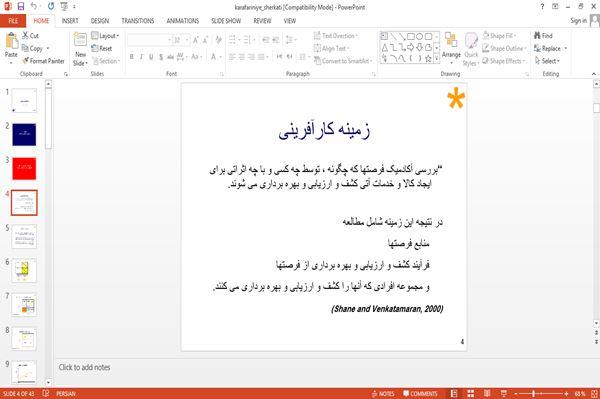
Task: Open Align Text dropdown
Action: 331,48
